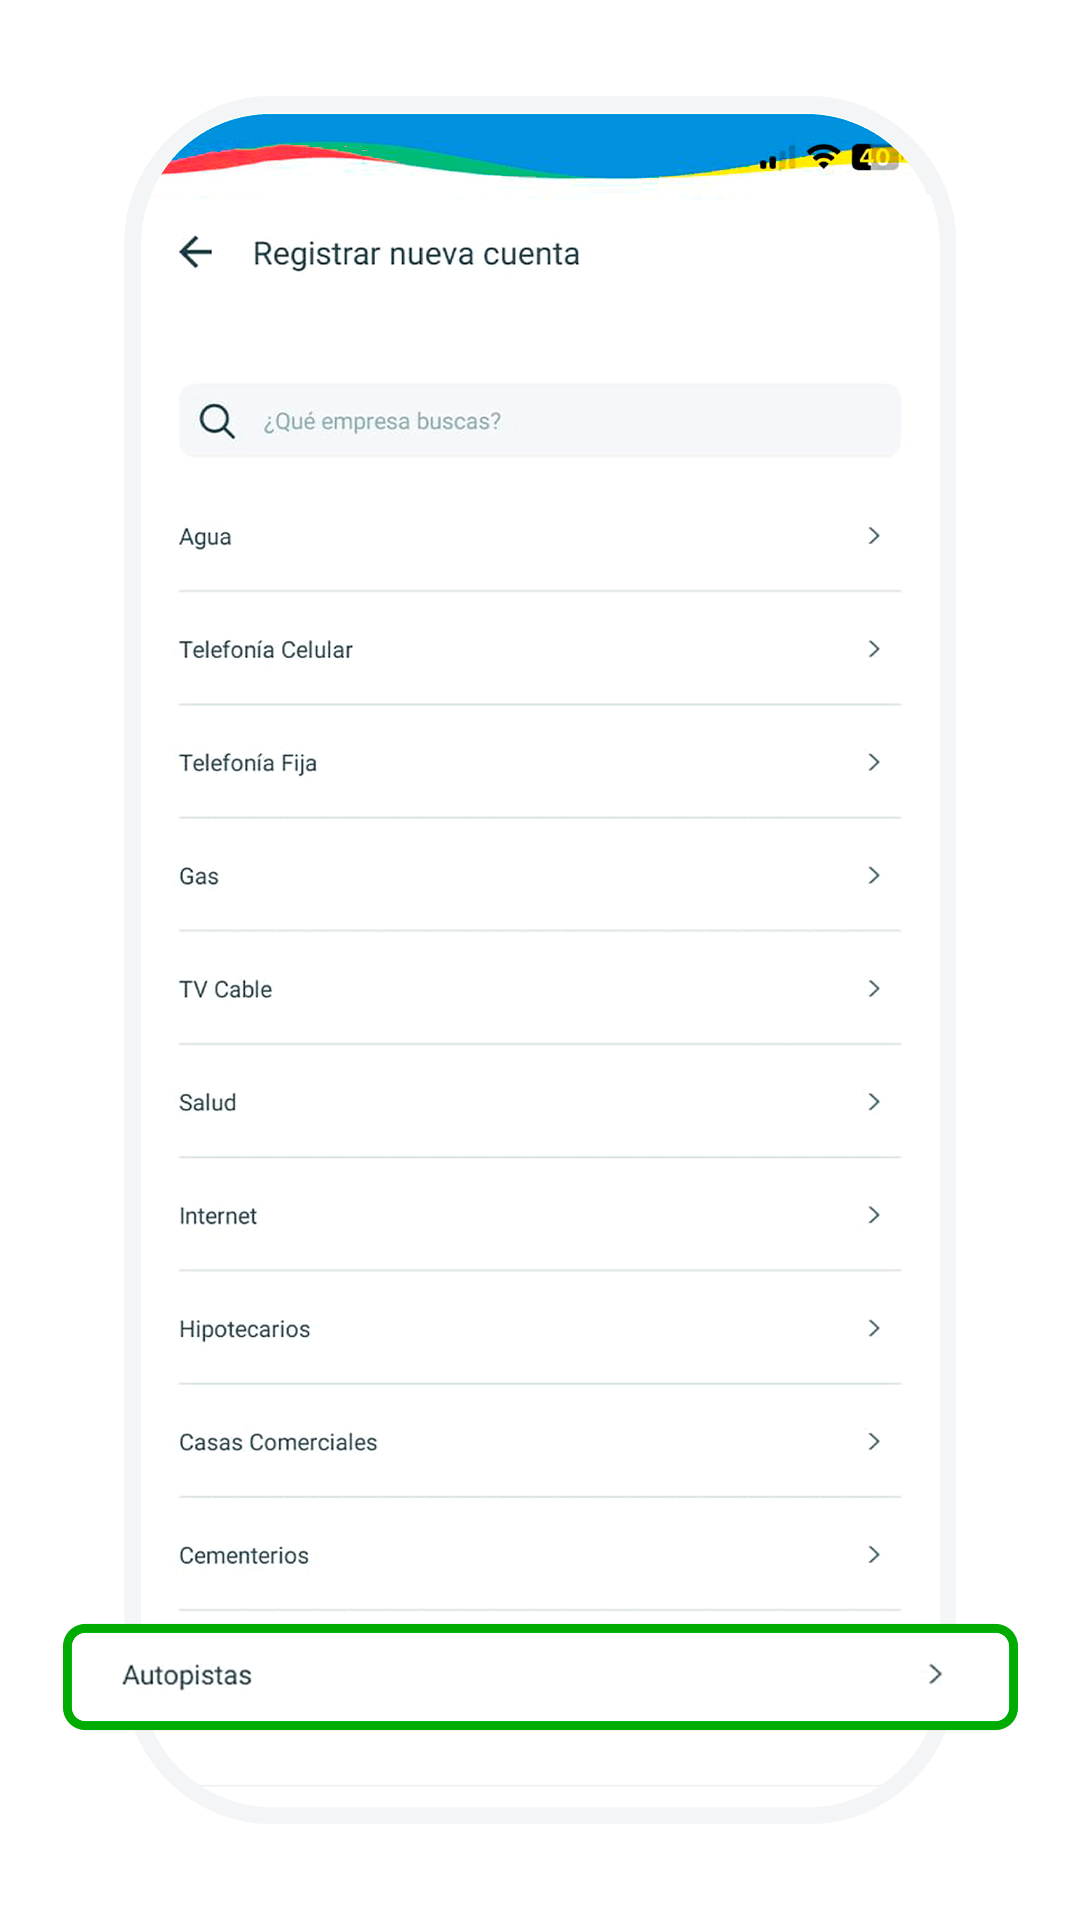
Task: Expand Internet using right arrow
Action: (874, 1215)
